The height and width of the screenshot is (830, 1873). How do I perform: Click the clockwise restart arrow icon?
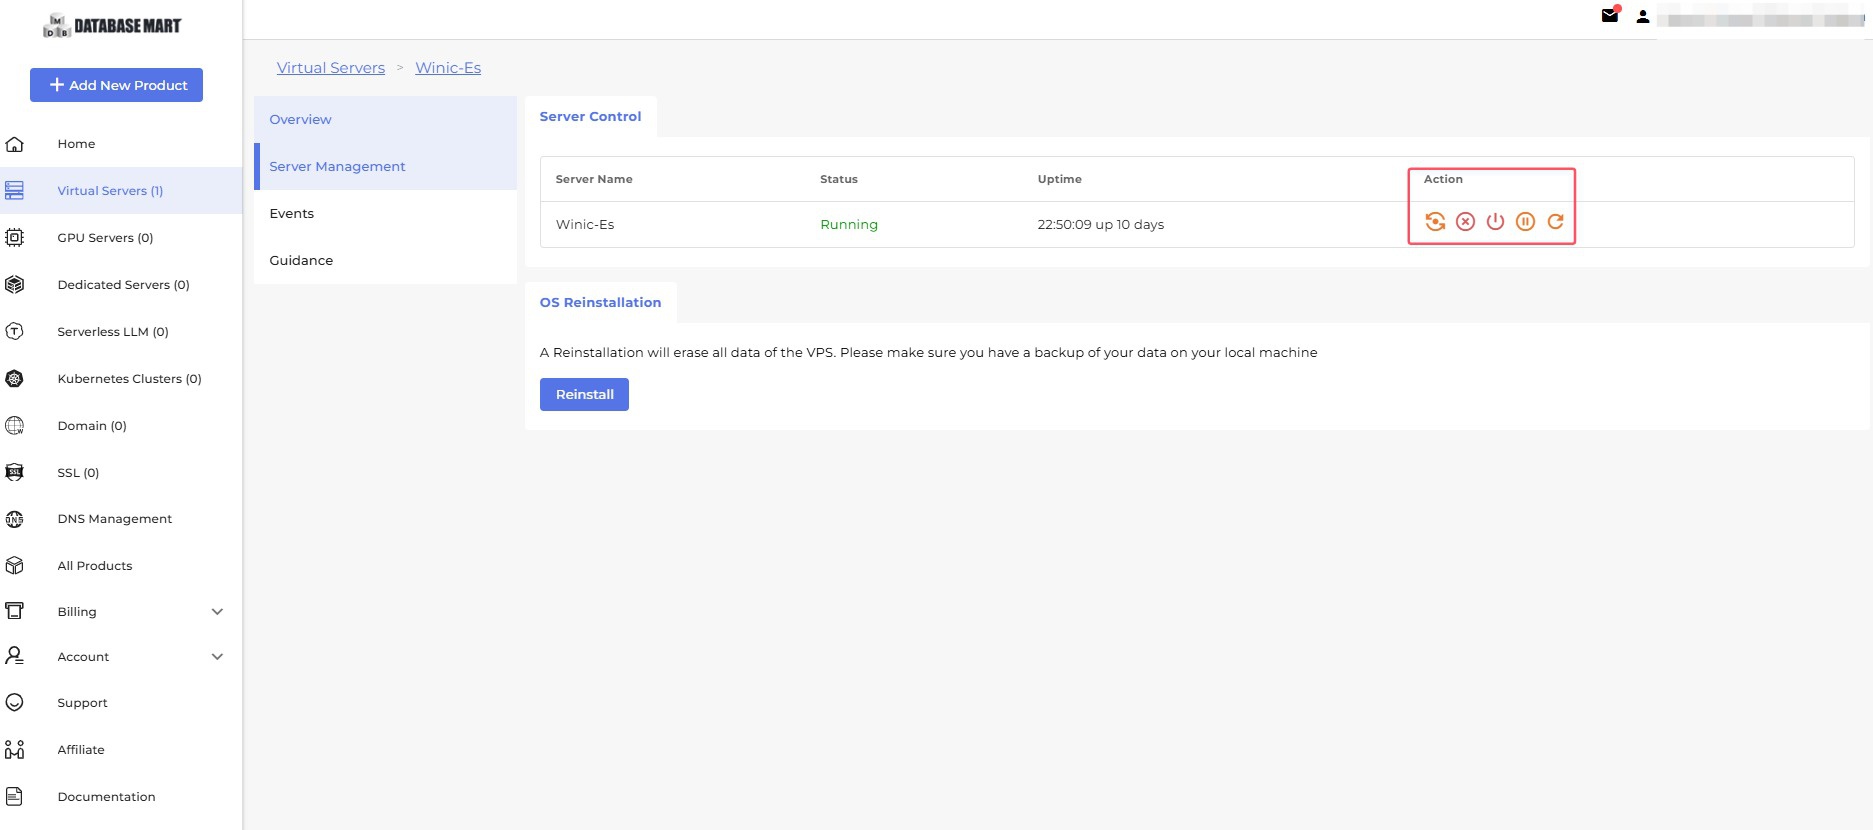[1555, 222]
